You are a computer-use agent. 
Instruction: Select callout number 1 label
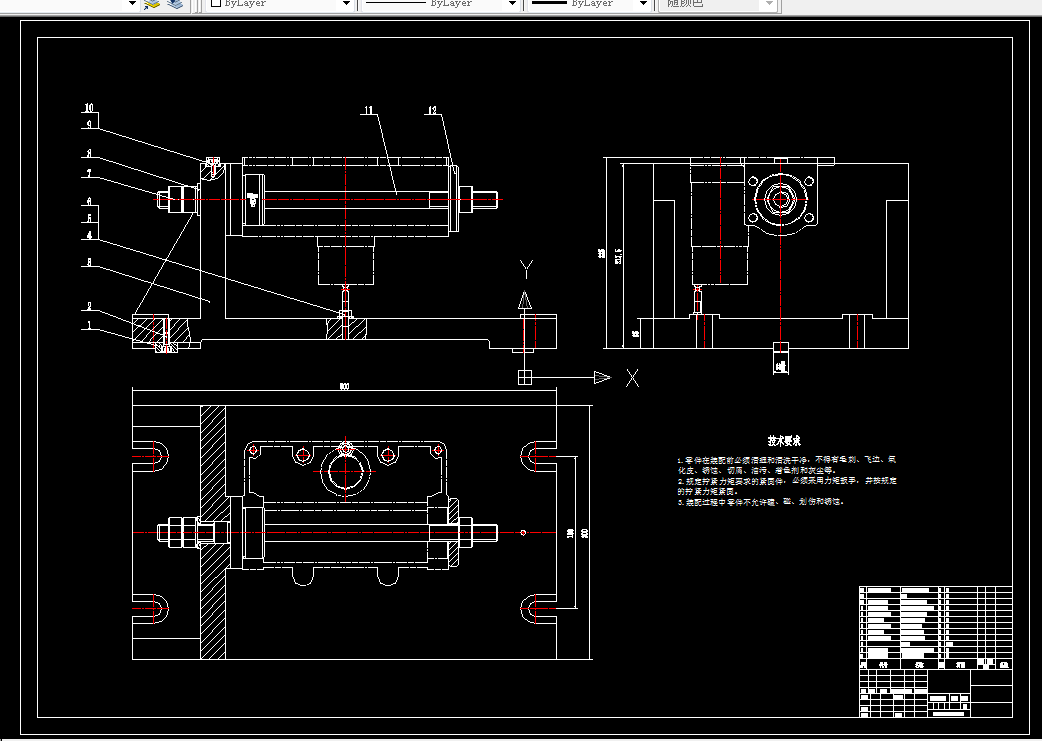coord(89,325)
